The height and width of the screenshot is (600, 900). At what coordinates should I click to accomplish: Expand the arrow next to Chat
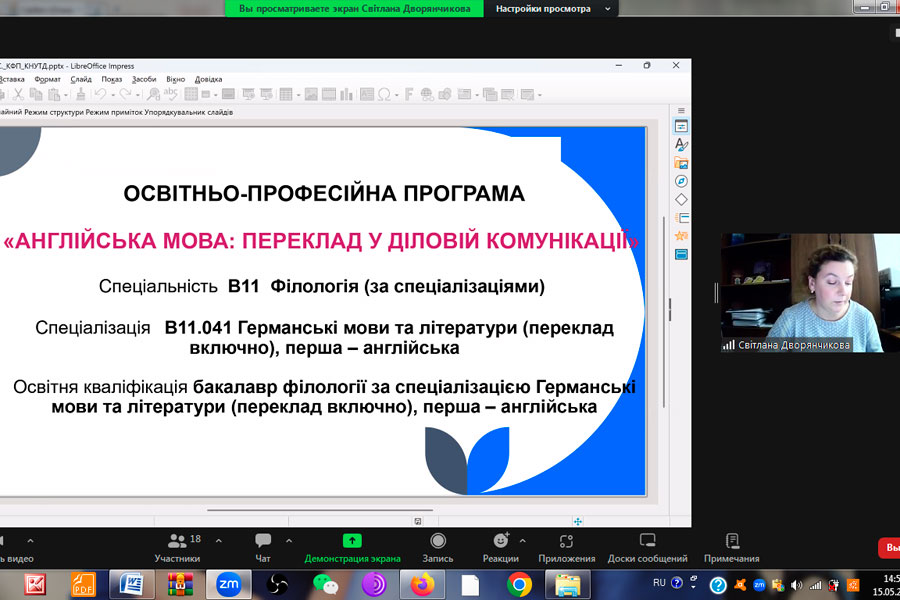[x=290, y=540]
